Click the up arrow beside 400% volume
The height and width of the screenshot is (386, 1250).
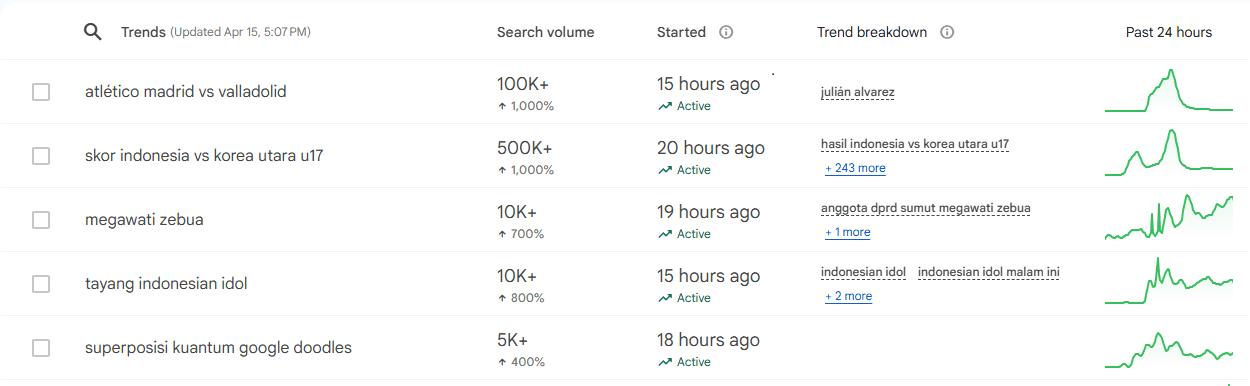pos(501,362)
